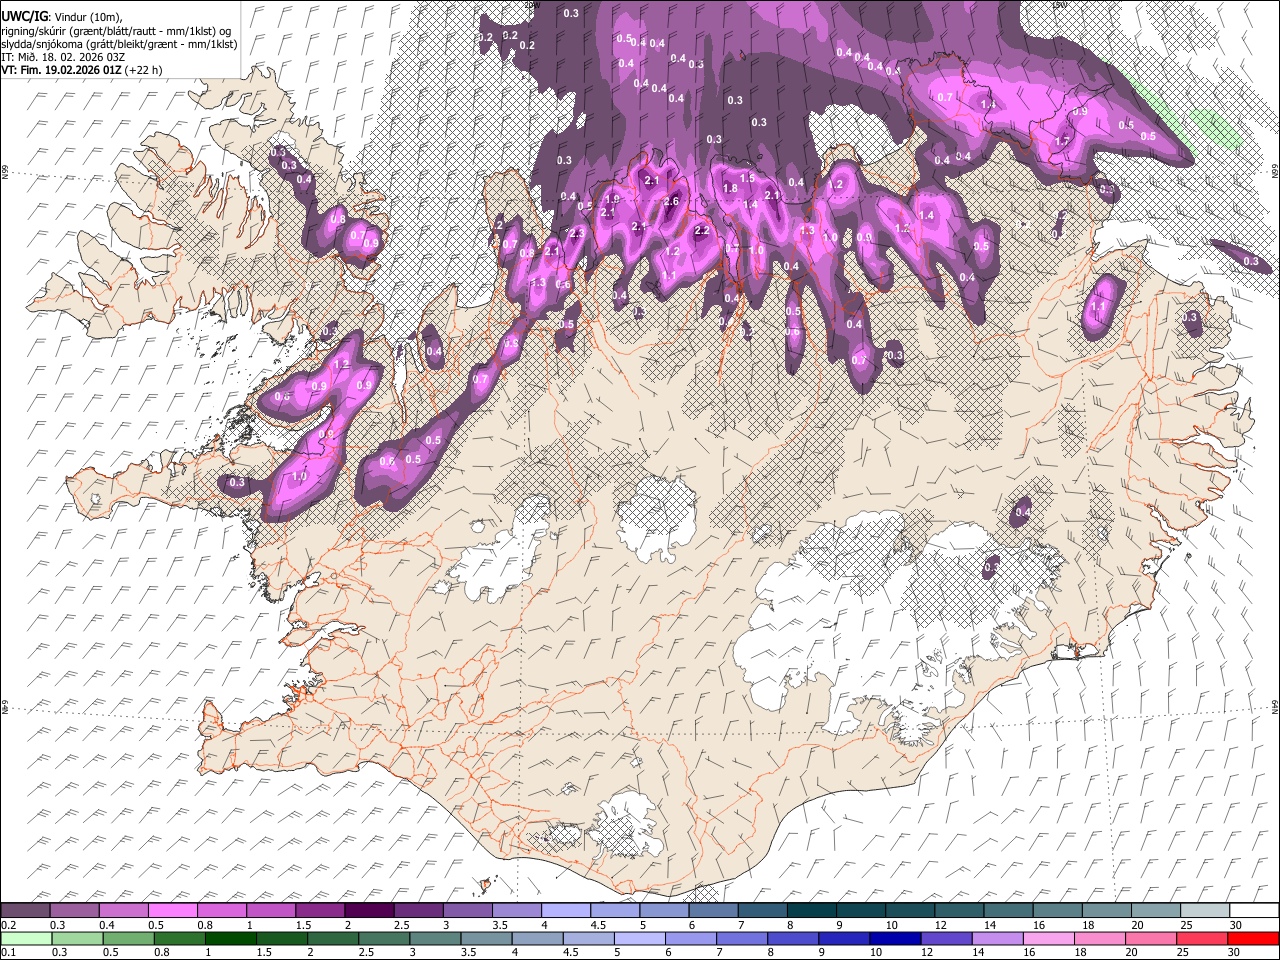Image resolution: width=1280 pixels, height=960 pixels.
Task: Pick the top-scale swatch between 7 and 8
Action: coord(762,910)
